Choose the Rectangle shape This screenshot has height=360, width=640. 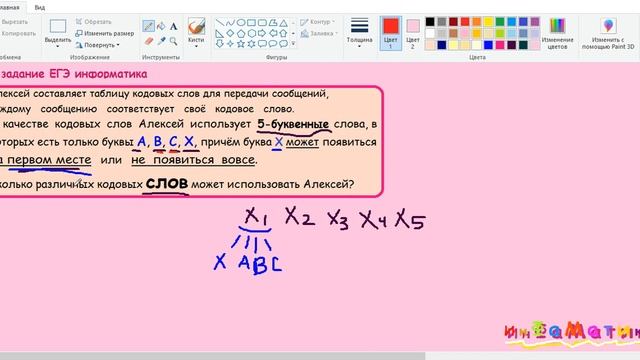251,22
